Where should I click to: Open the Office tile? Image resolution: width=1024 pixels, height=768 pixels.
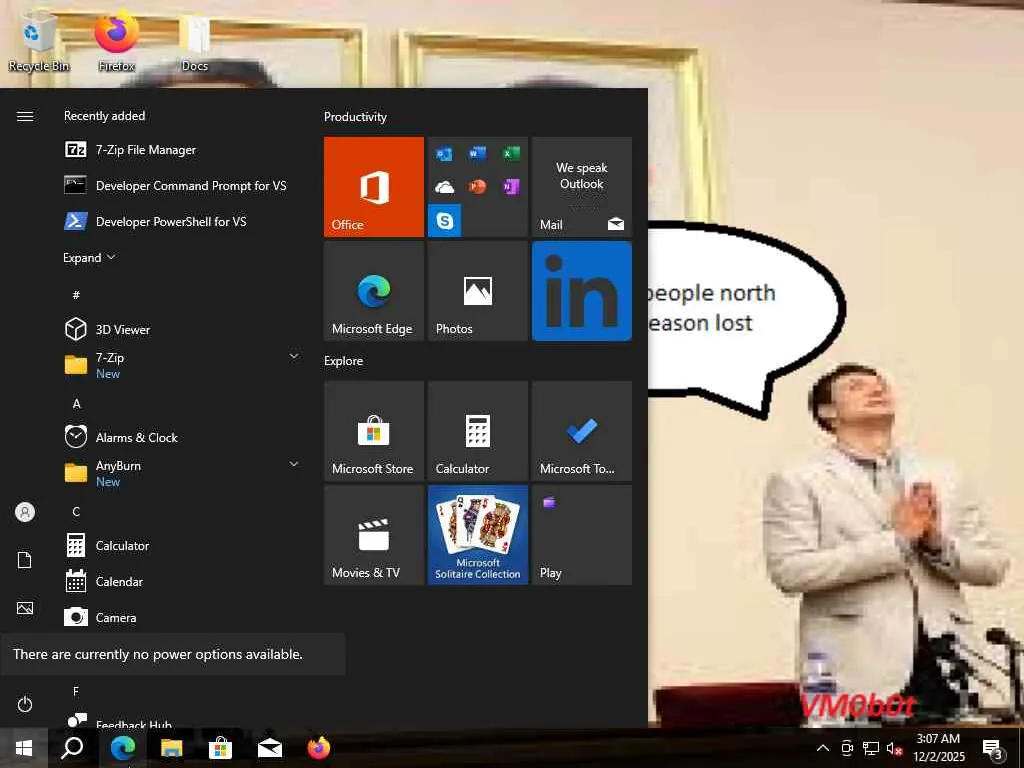pyautogui.click(x=374, y=186)
